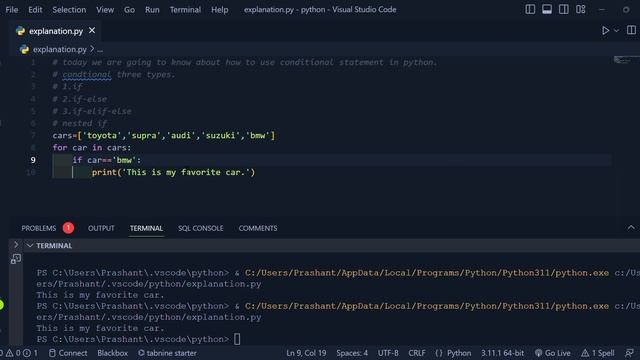640x360 pixels.
Task: Open the File menu
Action: point(11,9)
